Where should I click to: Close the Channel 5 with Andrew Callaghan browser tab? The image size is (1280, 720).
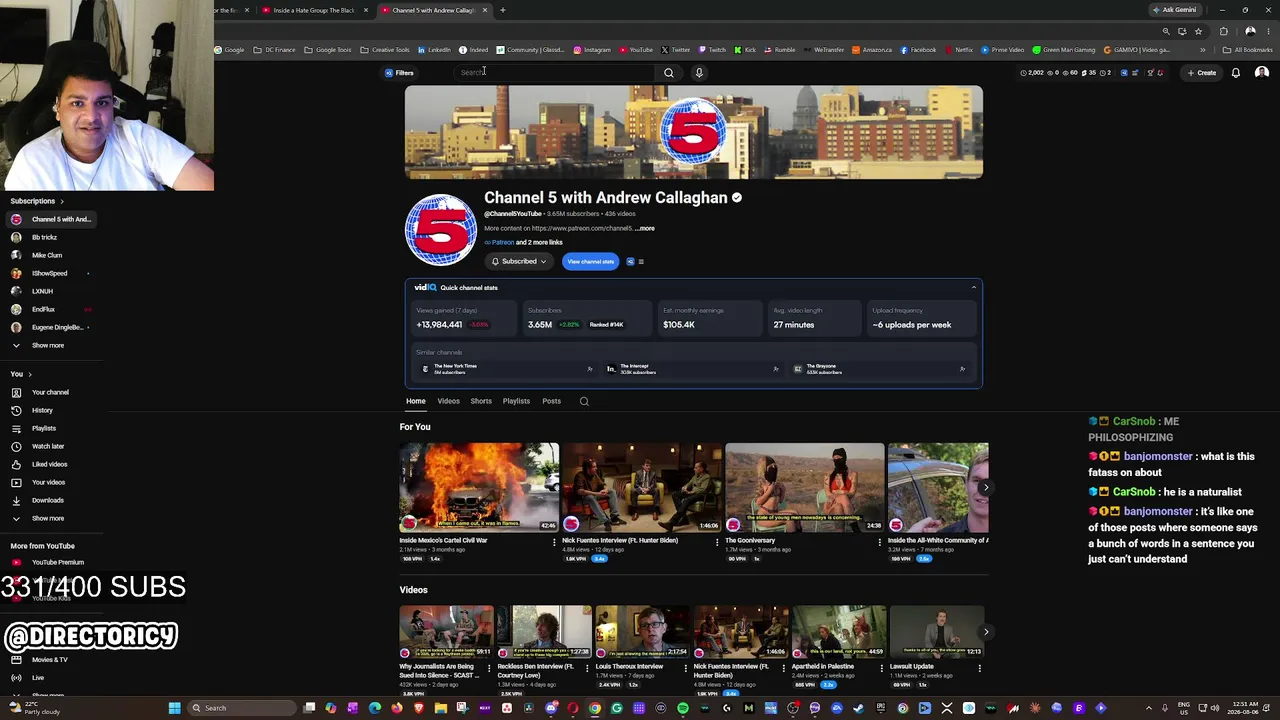coord(485,10)
